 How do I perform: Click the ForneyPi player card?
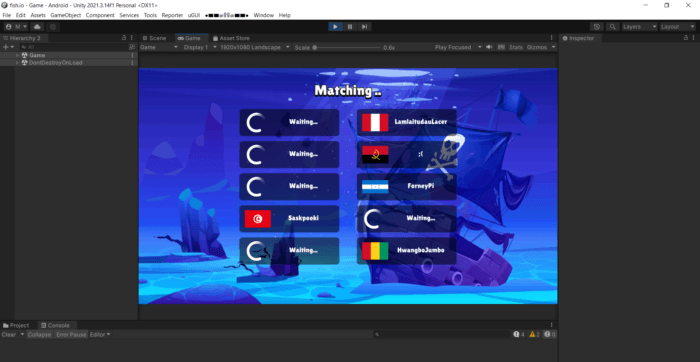[x=407, y=187]
